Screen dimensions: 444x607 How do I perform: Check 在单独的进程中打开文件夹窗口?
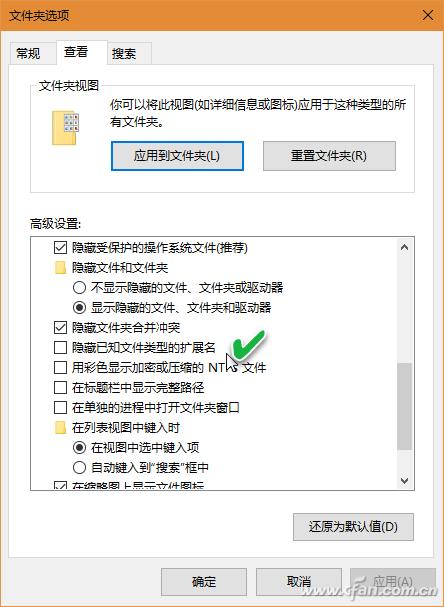coord(60,408)
